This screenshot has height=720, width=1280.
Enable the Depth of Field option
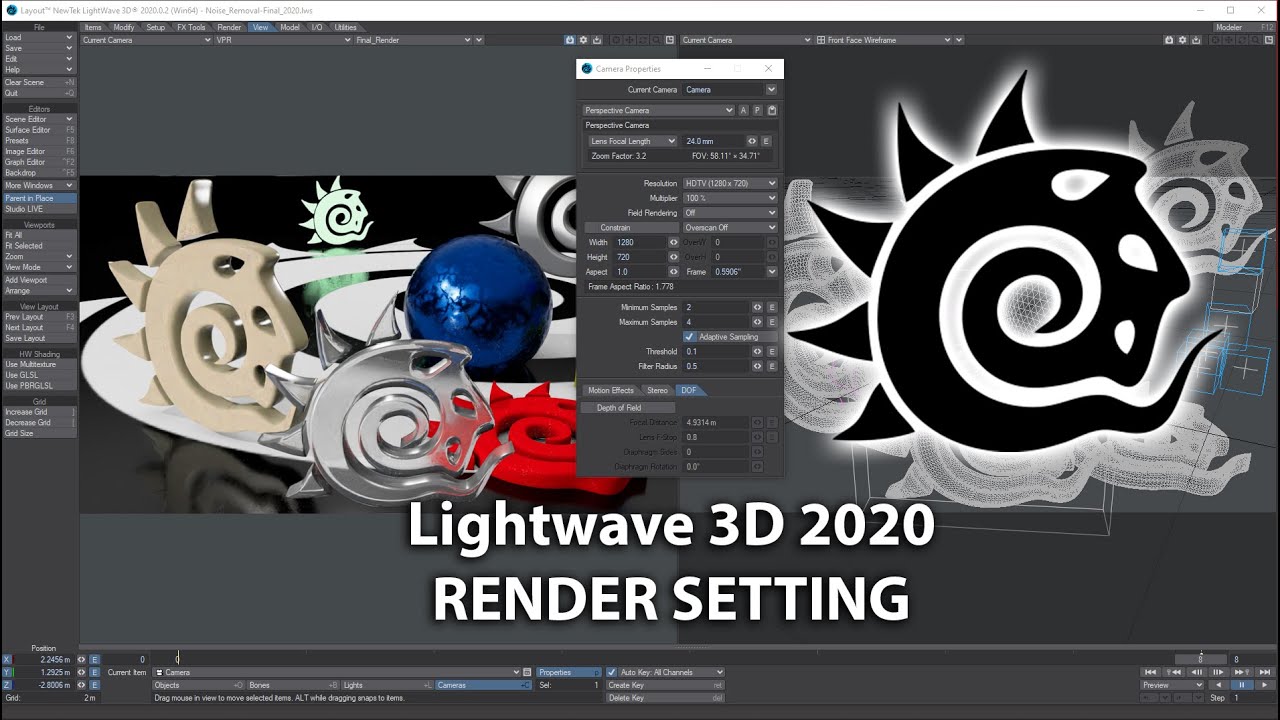pos(628,408)
